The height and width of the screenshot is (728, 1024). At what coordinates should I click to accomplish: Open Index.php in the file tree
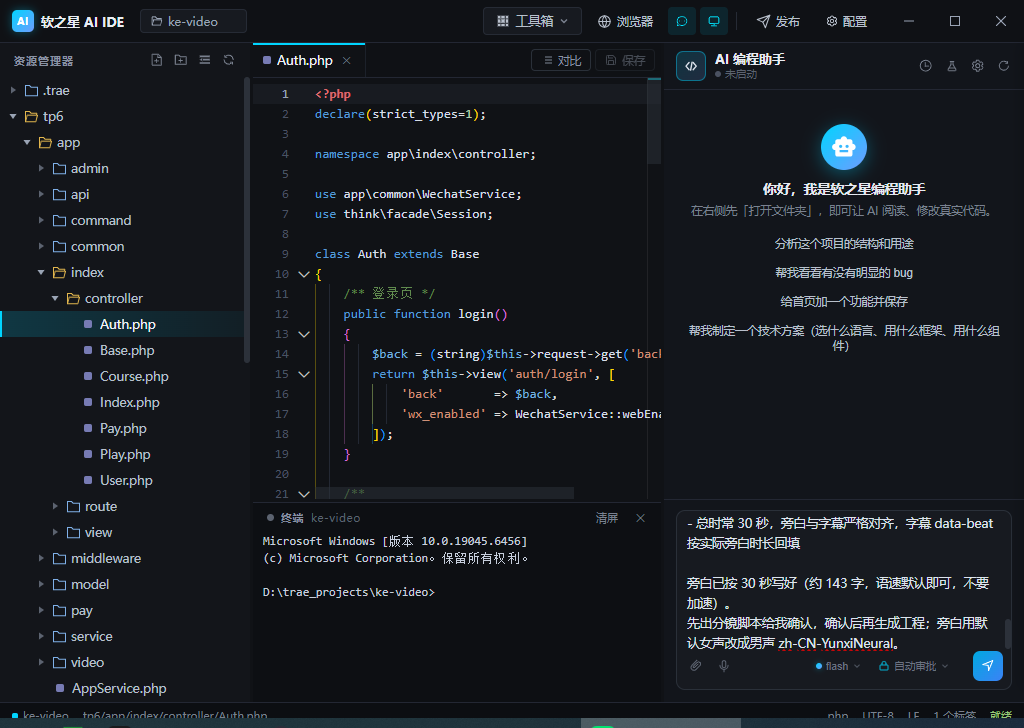tap(122, 402)
